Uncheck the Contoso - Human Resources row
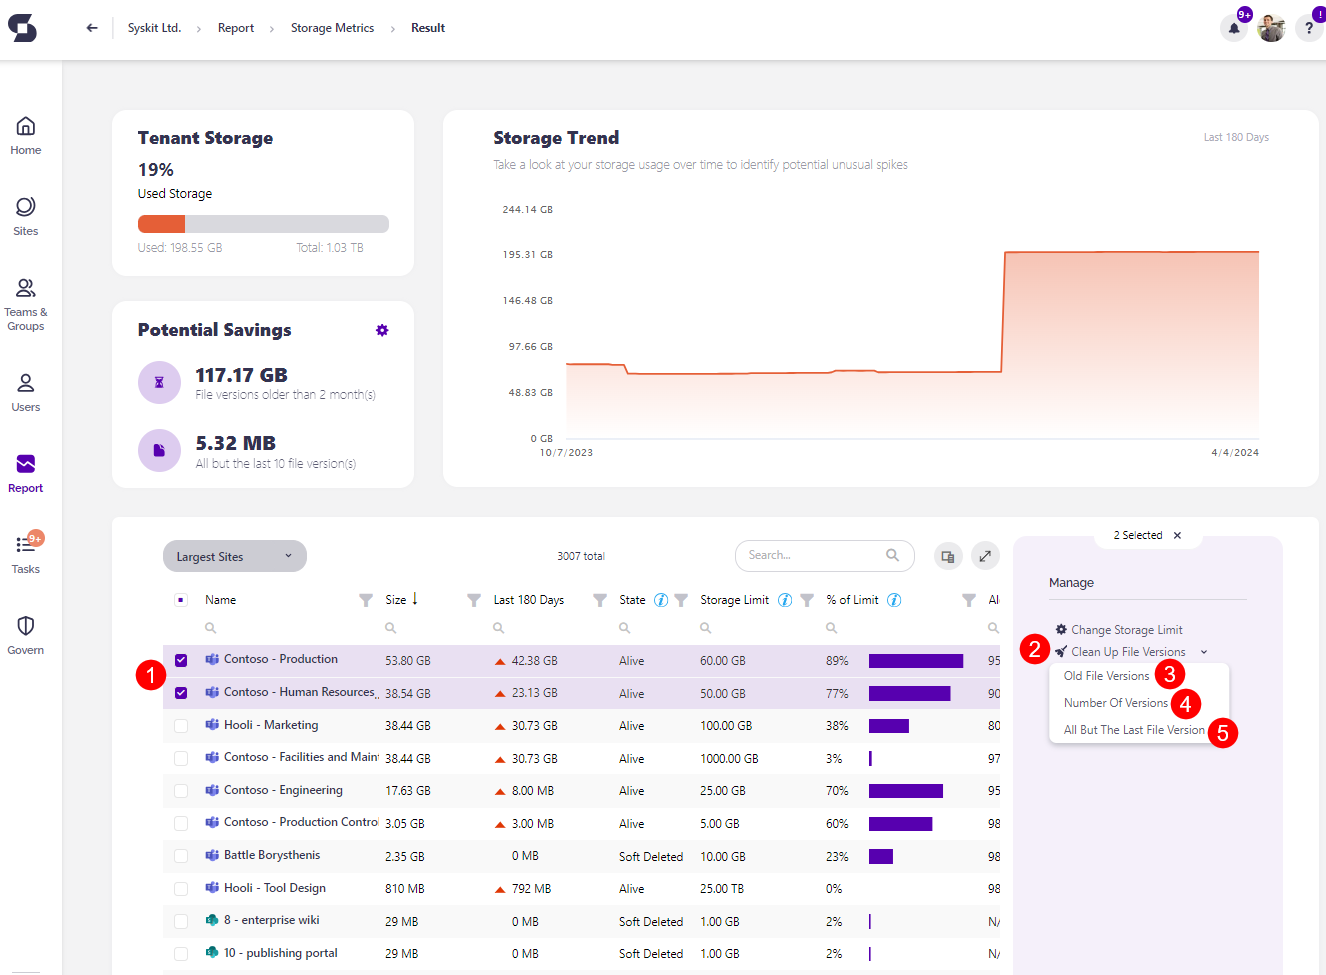 pyautogui.click(x=181, y=692)
